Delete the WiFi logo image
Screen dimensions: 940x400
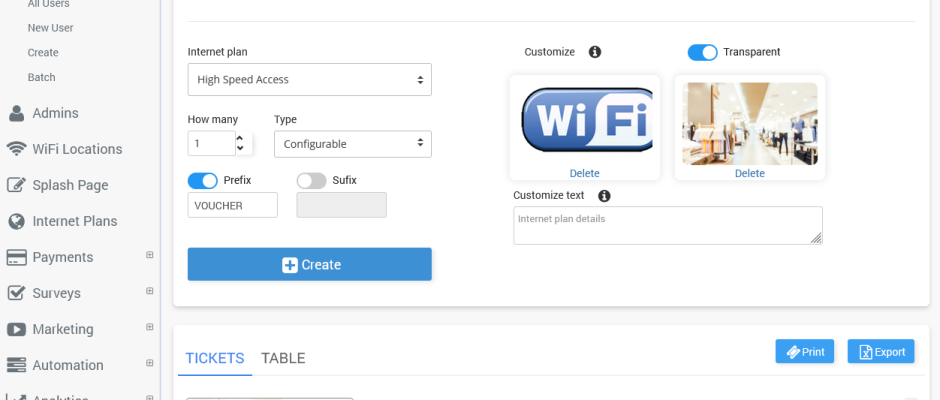point(585,173)
